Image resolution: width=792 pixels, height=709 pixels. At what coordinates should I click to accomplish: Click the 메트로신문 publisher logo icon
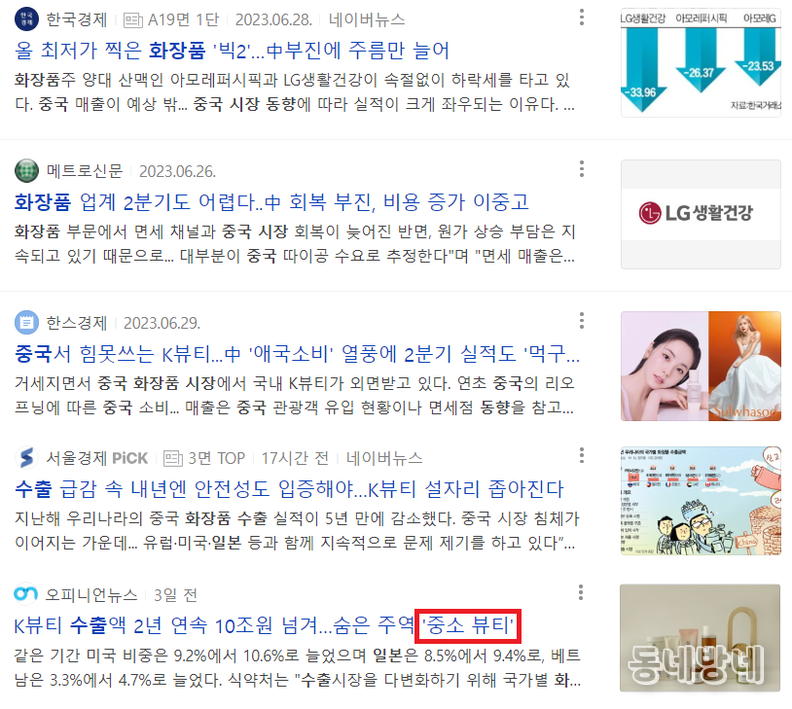coord(27,171)
